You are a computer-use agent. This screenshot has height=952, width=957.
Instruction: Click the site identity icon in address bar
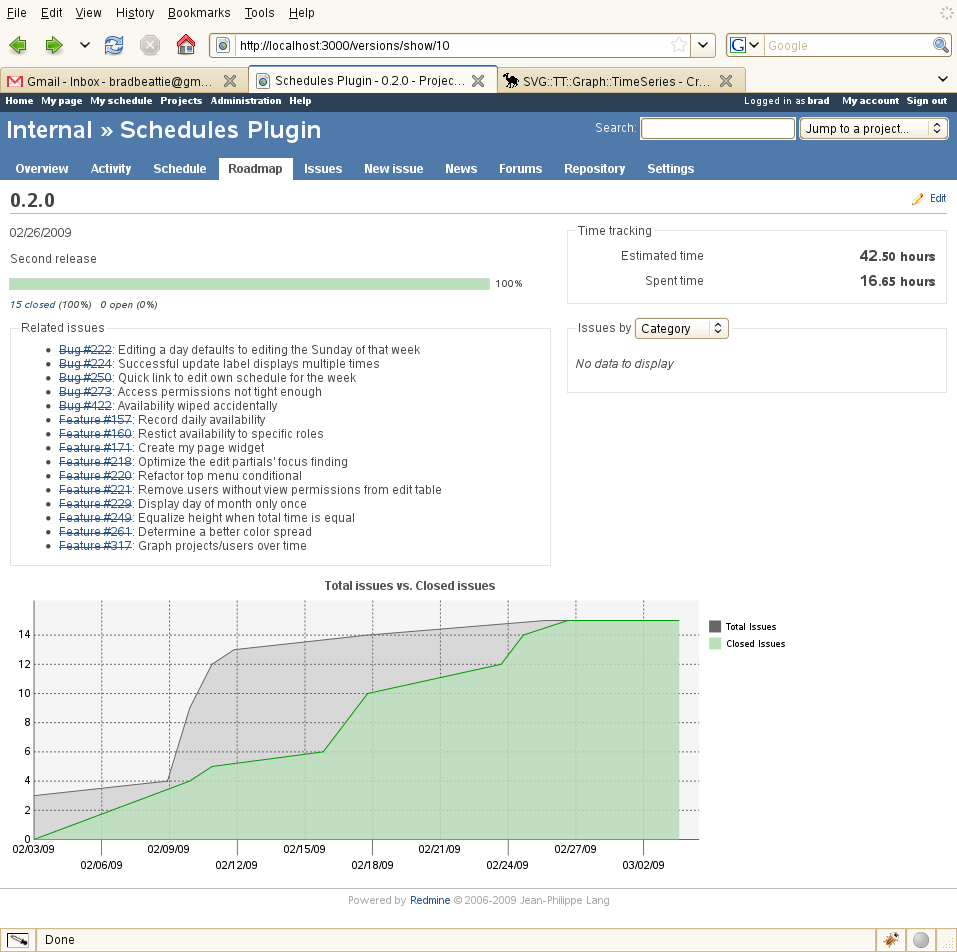(223, 45)
